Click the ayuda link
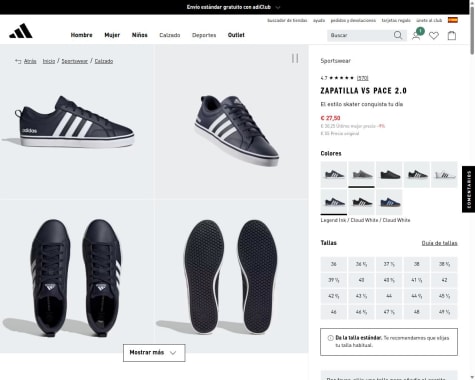 pyautogui.click(x=319, y=20)
